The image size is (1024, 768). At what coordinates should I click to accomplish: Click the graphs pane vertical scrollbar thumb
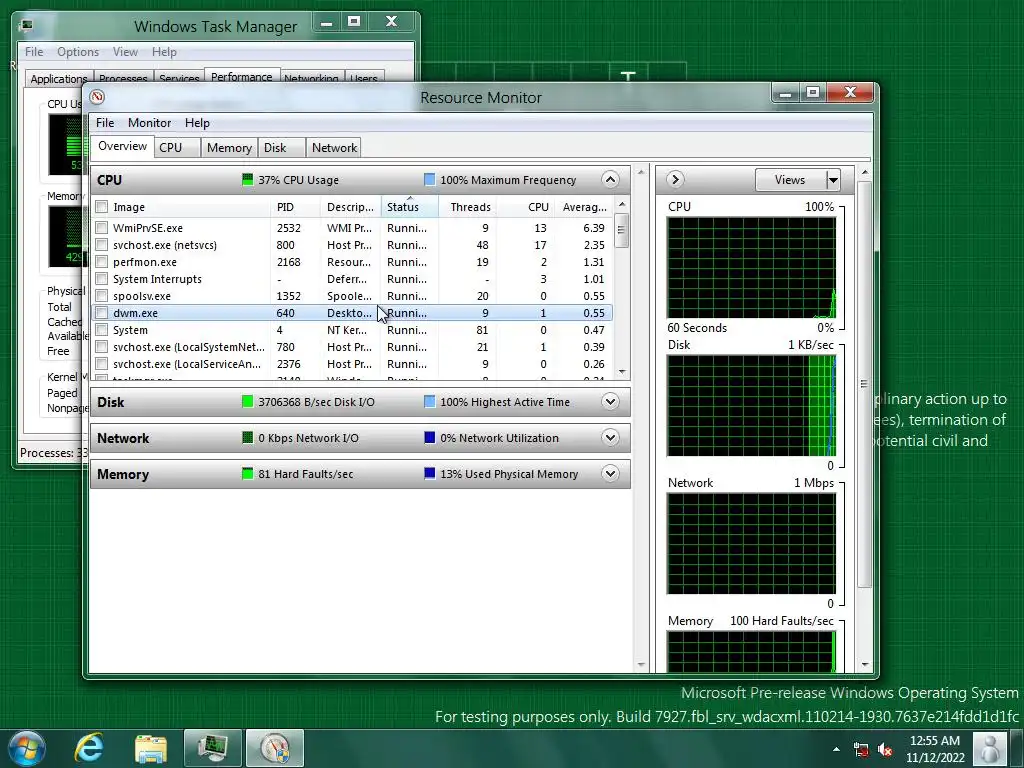coord(865,384)
